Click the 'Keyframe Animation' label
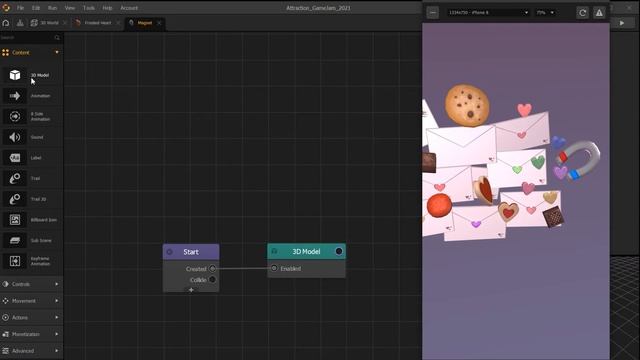This screenshot has height=360, width=640. (x=40, y=261)
